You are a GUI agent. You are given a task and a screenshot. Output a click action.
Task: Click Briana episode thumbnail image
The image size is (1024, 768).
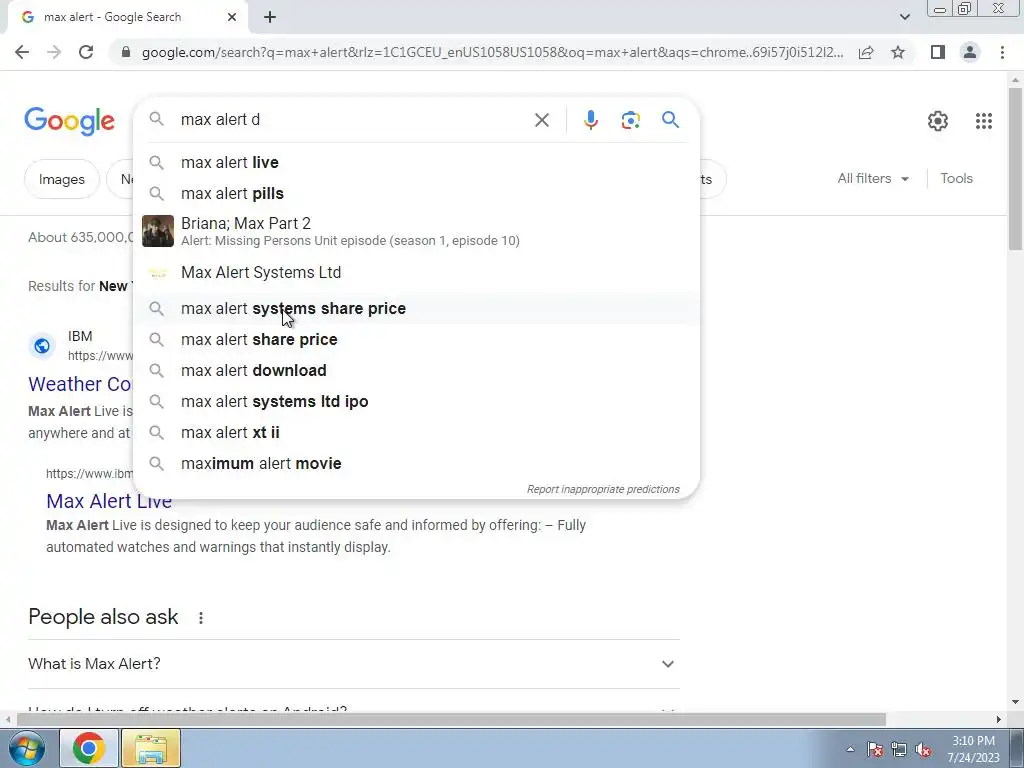[158, 231]
